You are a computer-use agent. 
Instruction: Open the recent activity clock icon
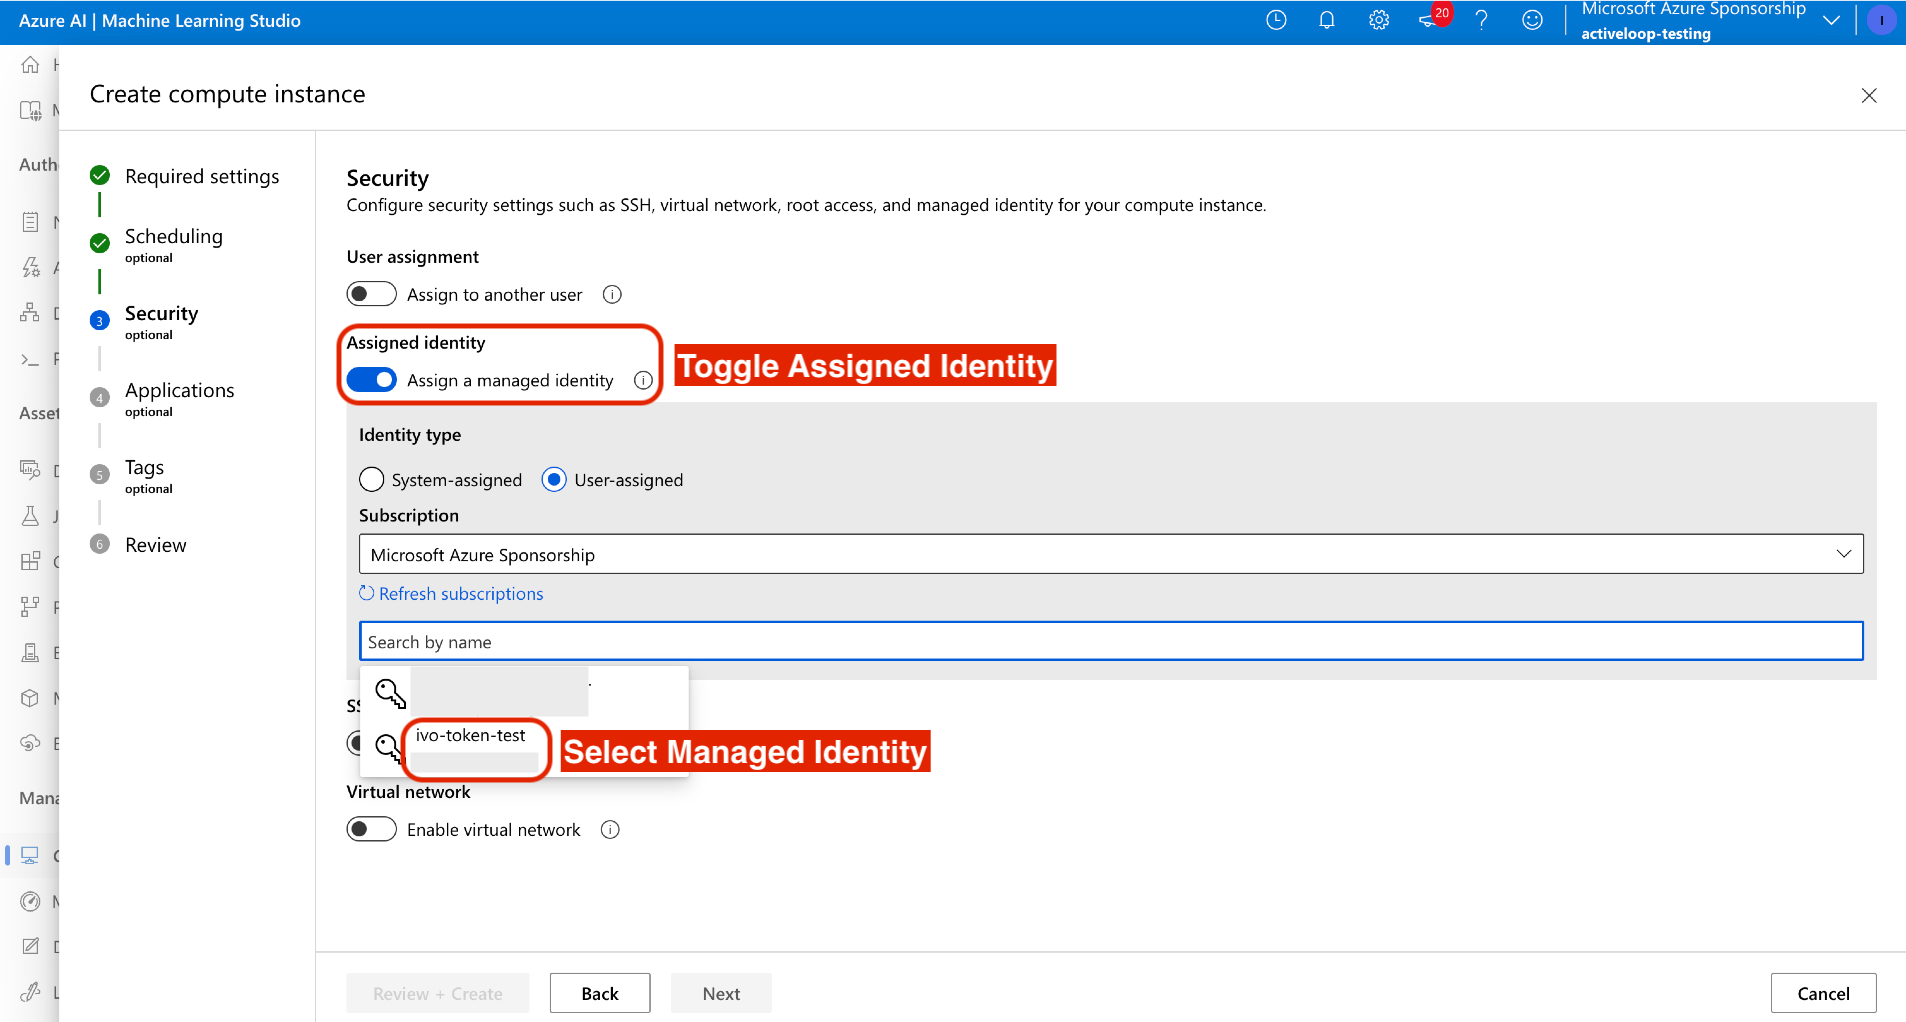(x=1276, y=20)
